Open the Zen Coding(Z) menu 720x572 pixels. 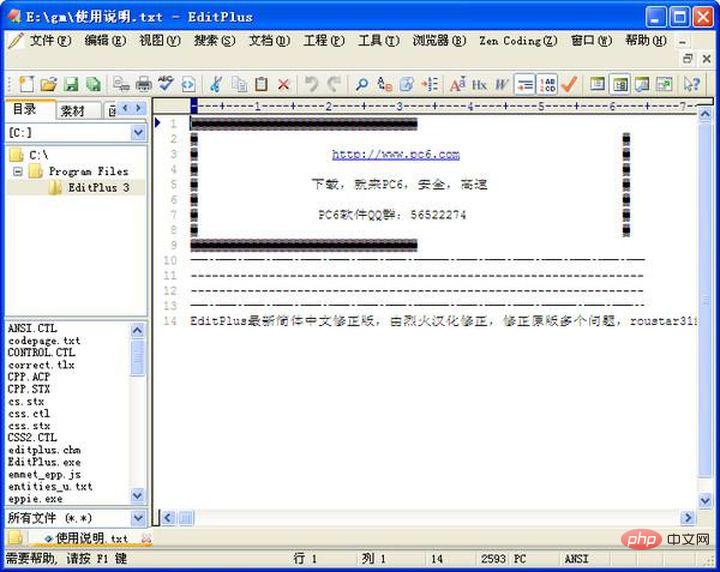pyautogui.click(x=518, y=41)
